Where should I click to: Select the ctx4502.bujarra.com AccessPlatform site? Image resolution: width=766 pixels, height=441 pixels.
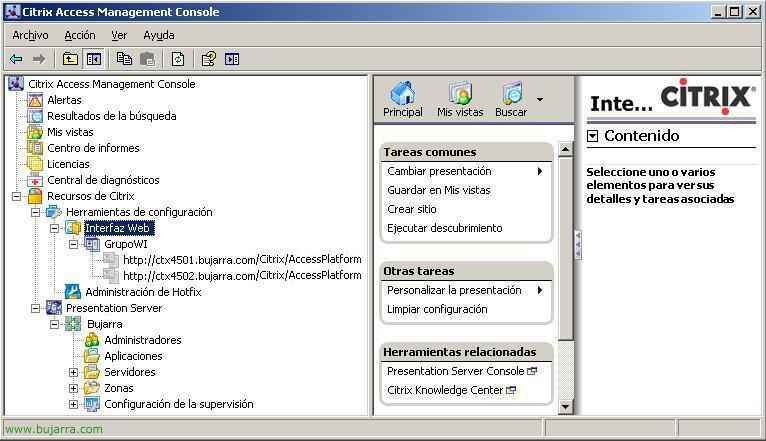click(x=242, y=276)
